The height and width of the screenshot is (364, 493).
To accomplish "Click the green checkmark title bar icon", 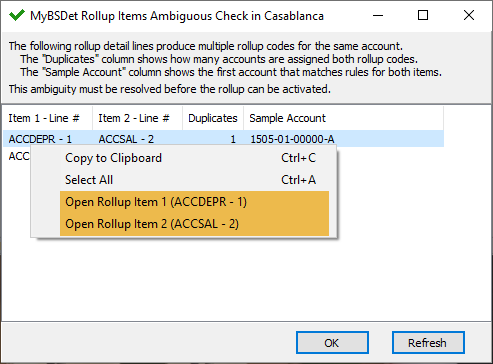I will pos(17,15).
